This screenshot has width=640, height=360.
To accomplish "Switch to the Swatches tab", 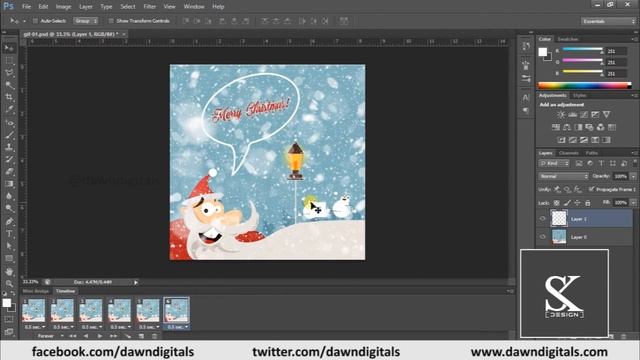I will click(x=568, y=39).
